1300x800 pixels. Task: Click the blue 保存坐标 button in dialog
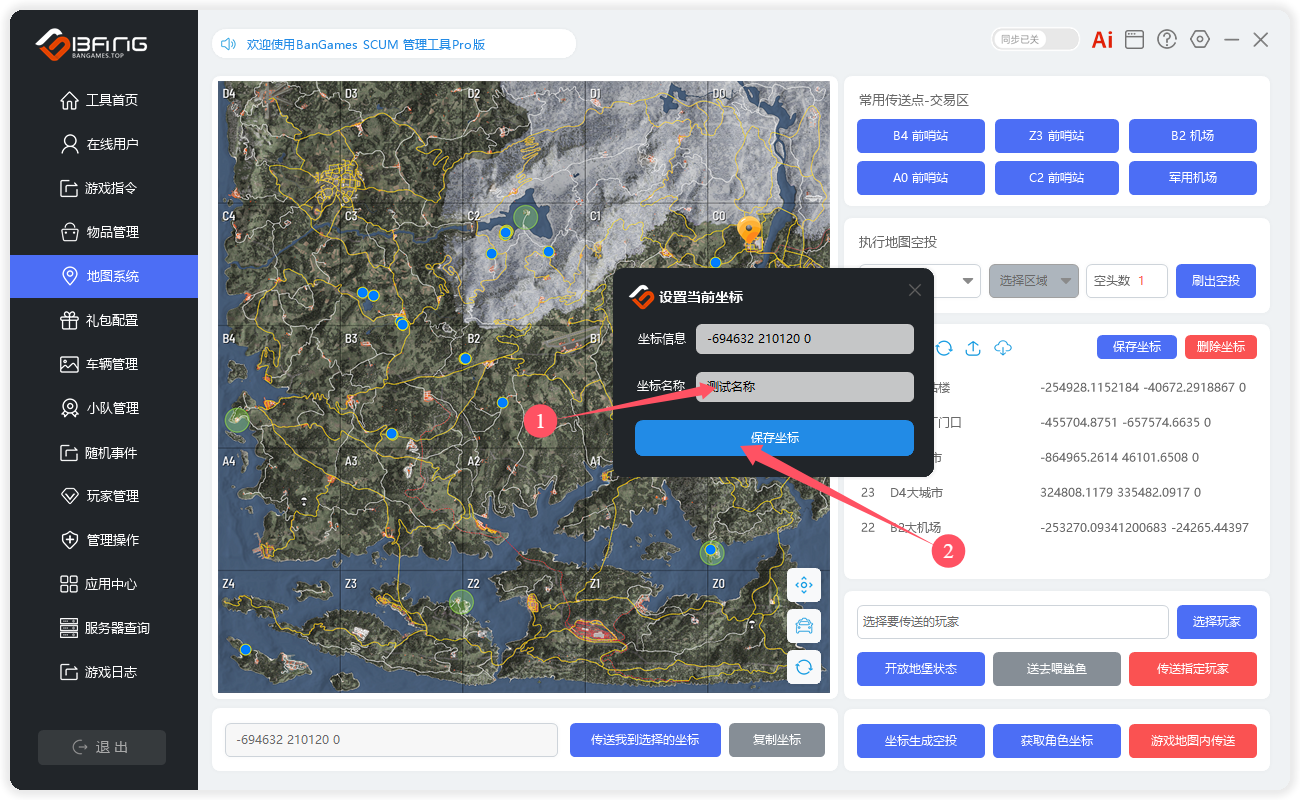(x=774, y=438)
